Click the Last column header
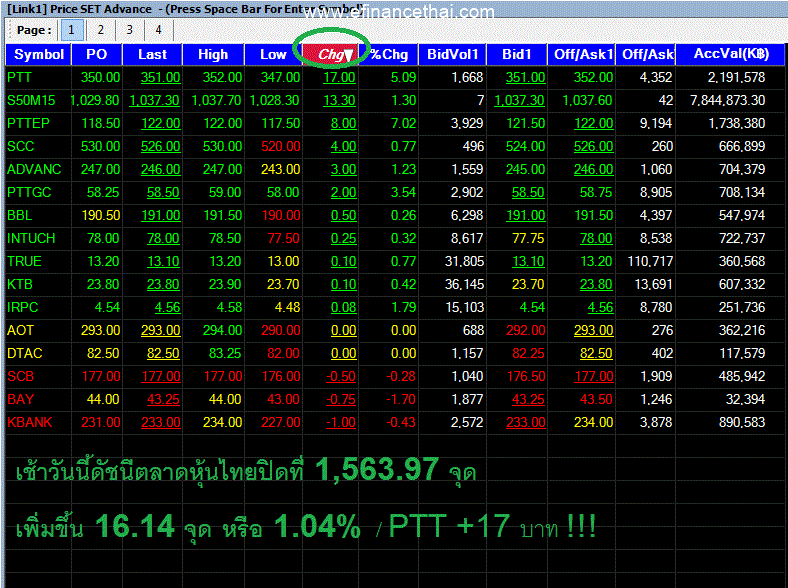 point(152,54)
